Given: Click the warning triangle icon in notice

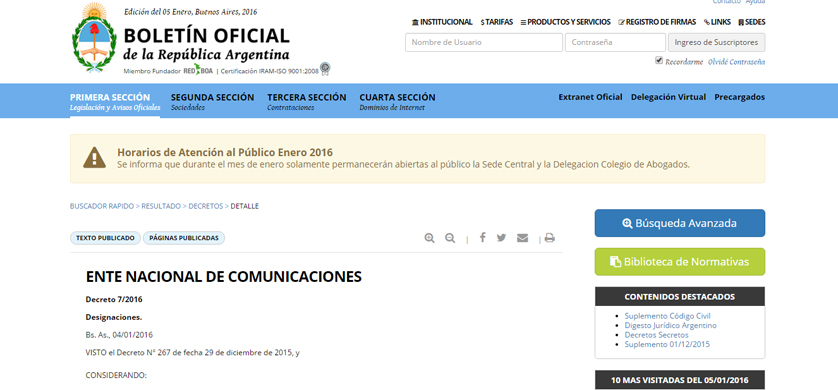Looking at the screenshot, I should tap(95, 158).
